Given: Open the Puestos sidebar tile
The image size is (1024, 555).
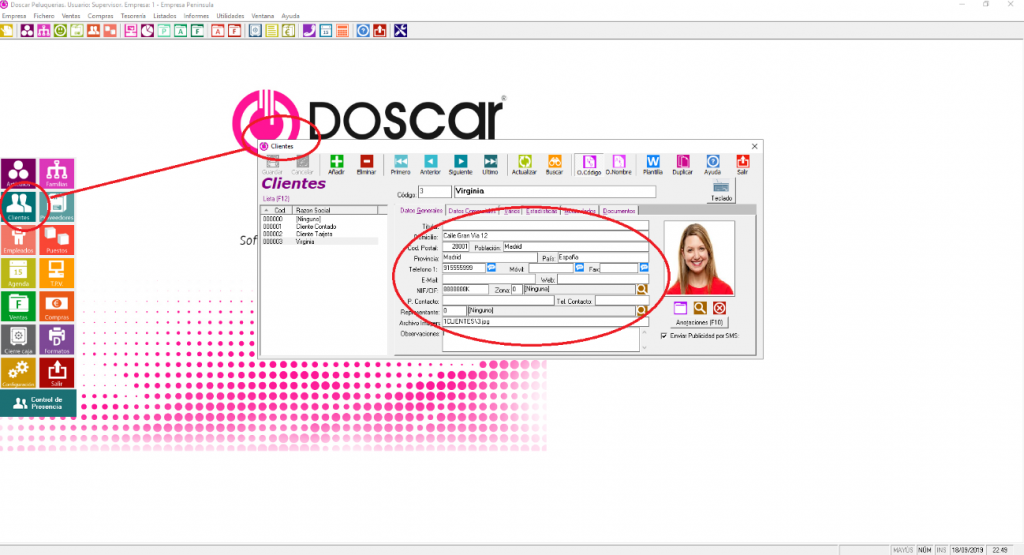Looking at the screenshot, I should tap(57, 240).
